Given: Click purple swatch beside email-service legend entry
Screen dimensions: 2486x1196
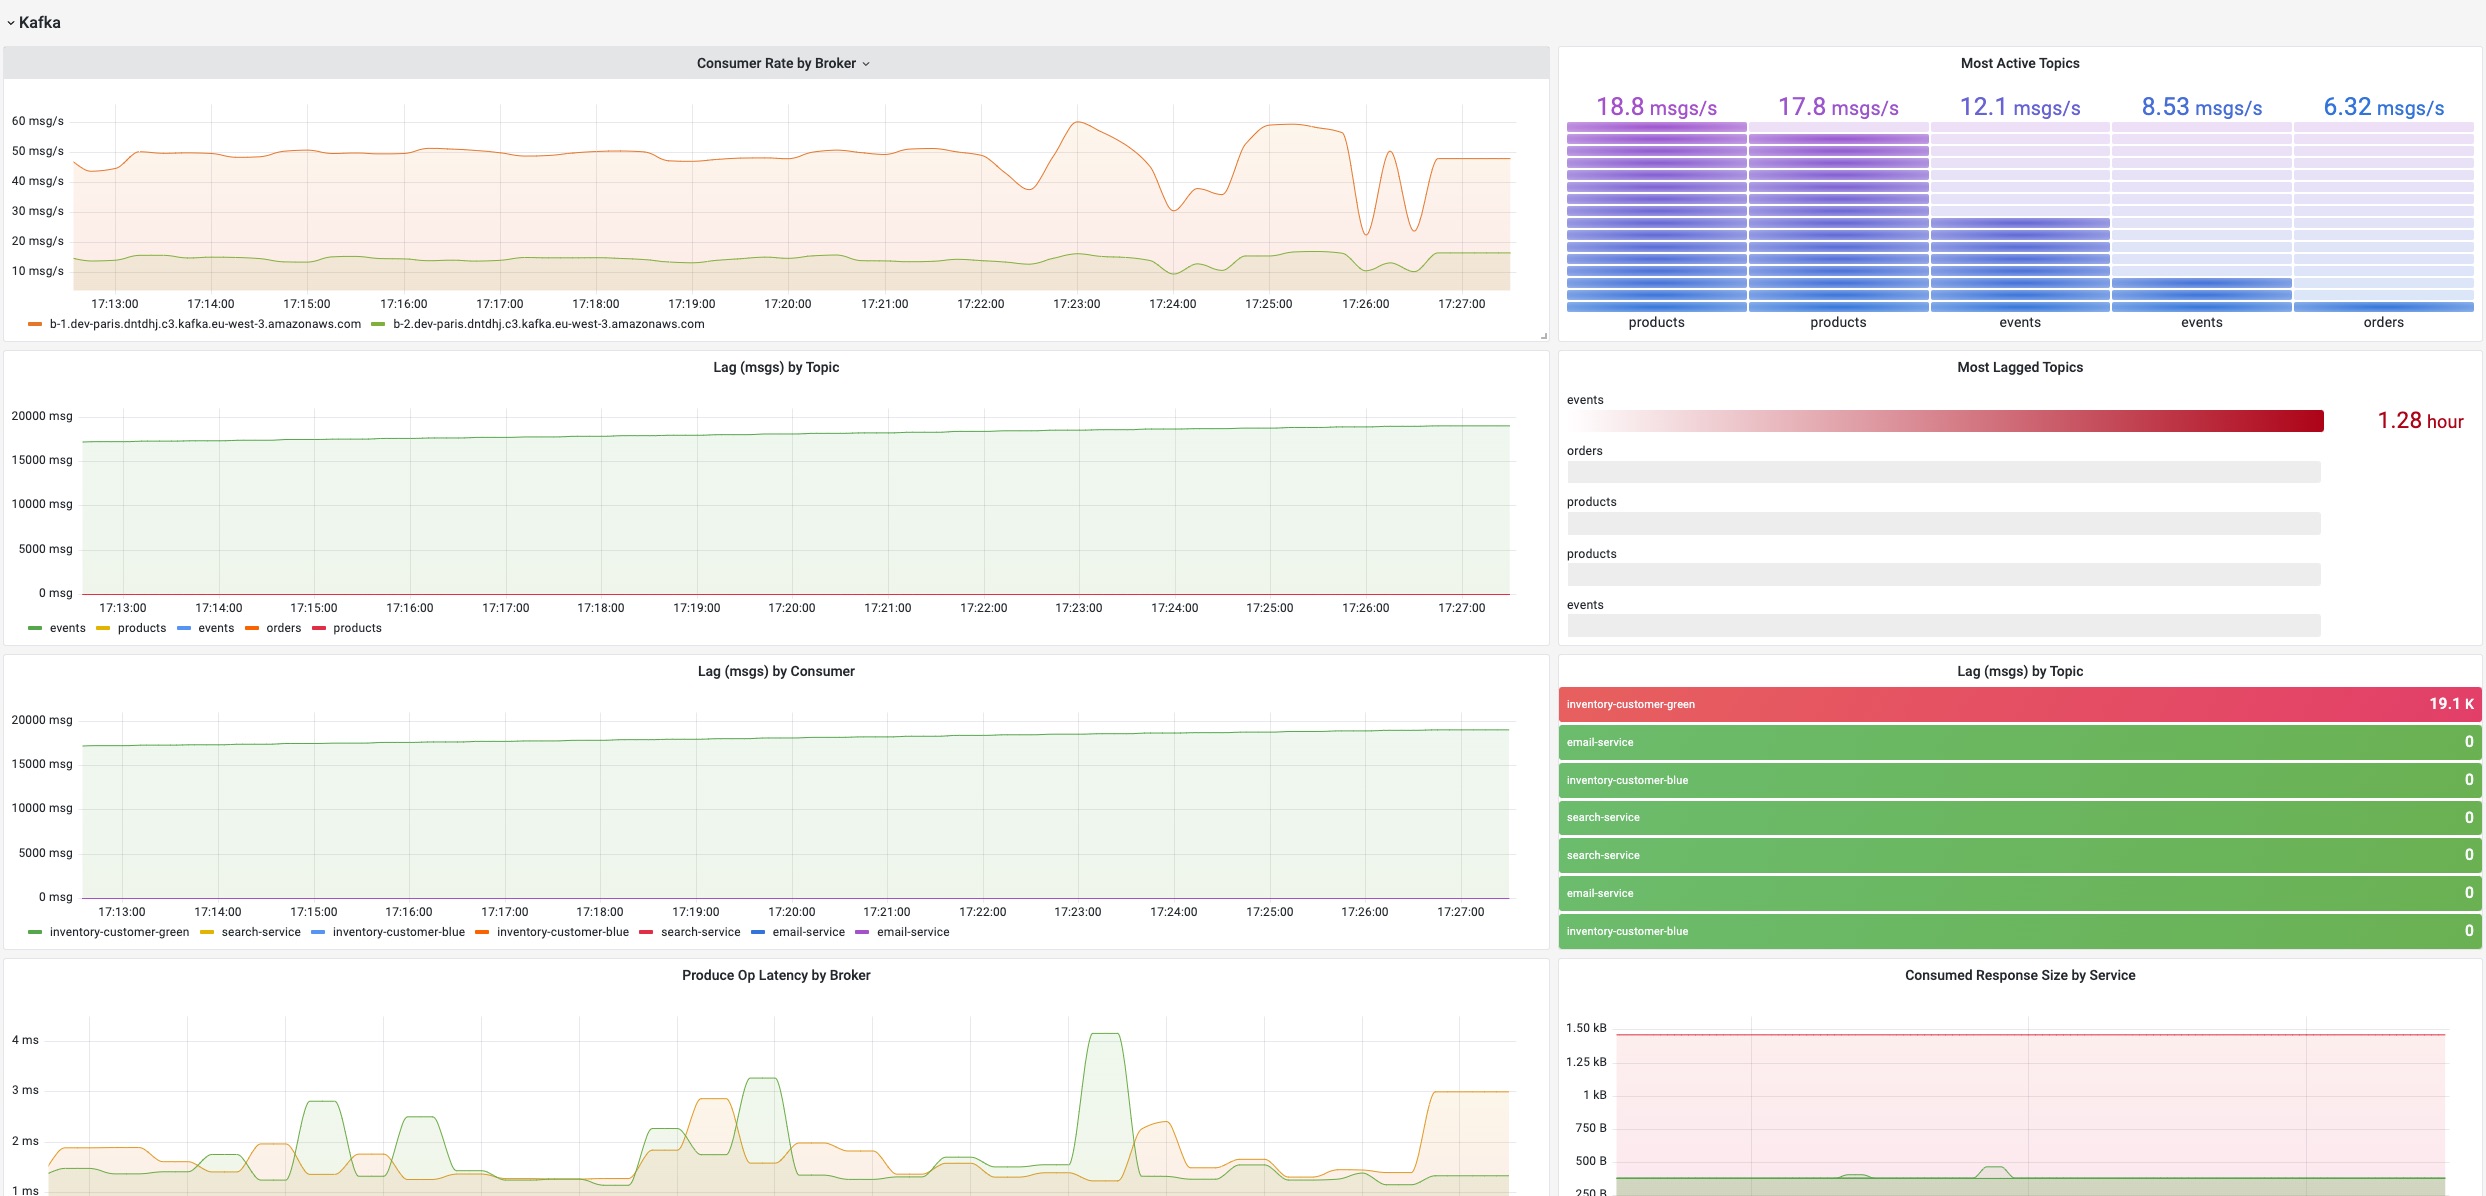Looking at the screenshot, I should pos(862,932).
